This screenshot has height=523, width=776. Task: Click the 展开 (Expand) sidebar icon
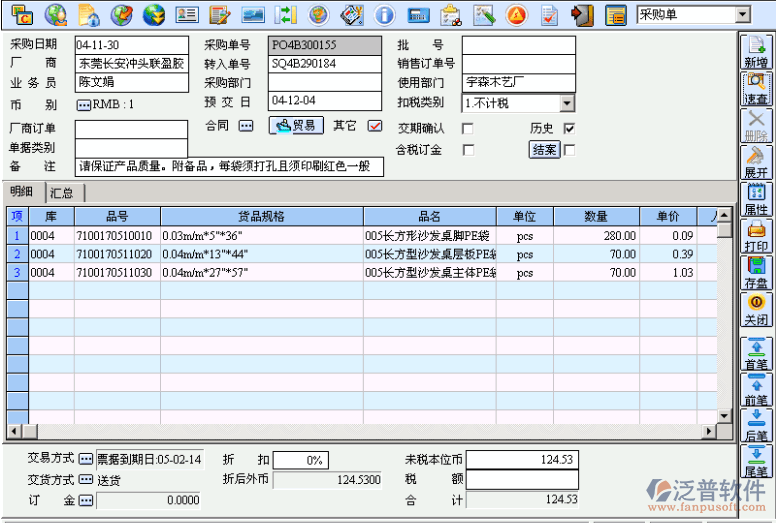(756, 163)
